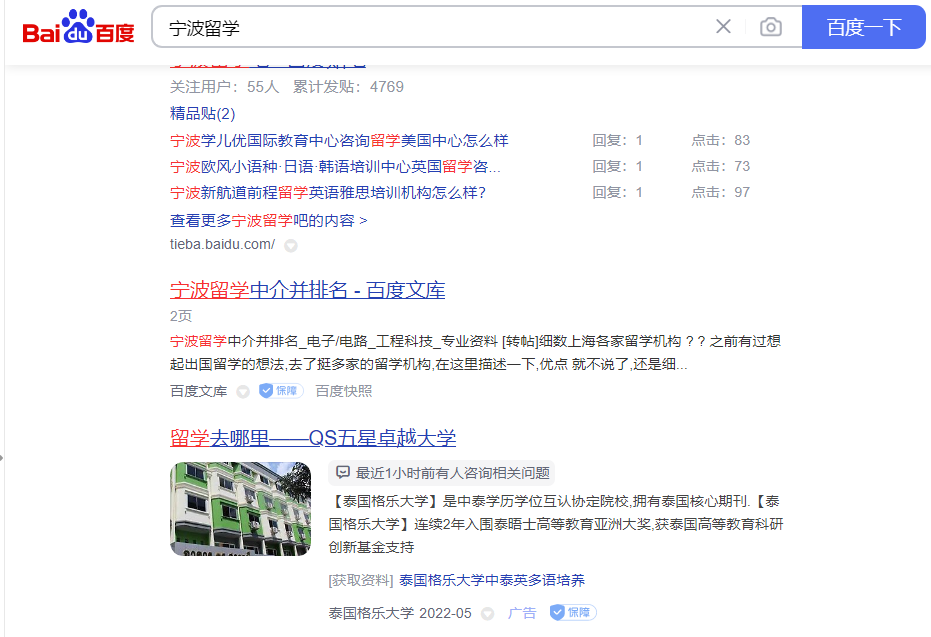The height and width of the screenshot is (637, 931).
Task: Click the Baidu logo
Action: [x=78, y=27]
